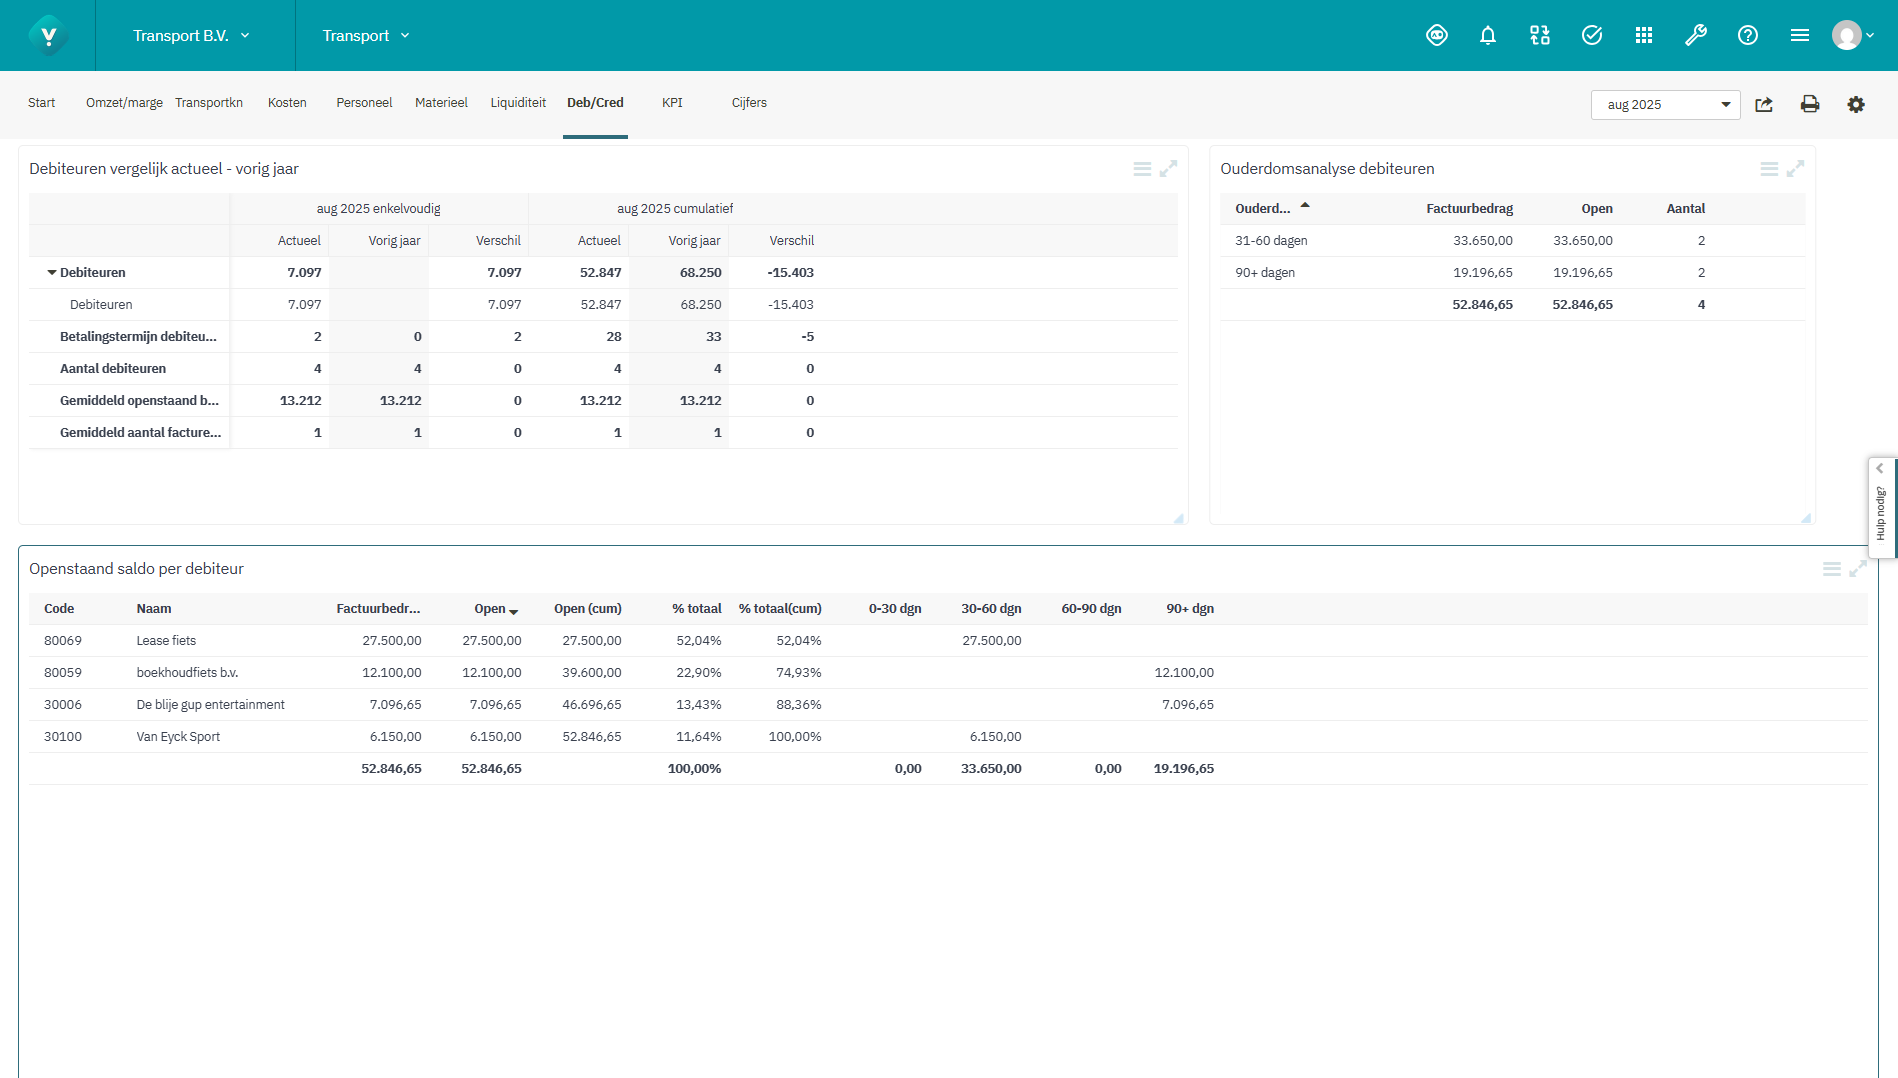
Task: Click the data transfer icon in the teal bar
Action: tap(1539, 35)
